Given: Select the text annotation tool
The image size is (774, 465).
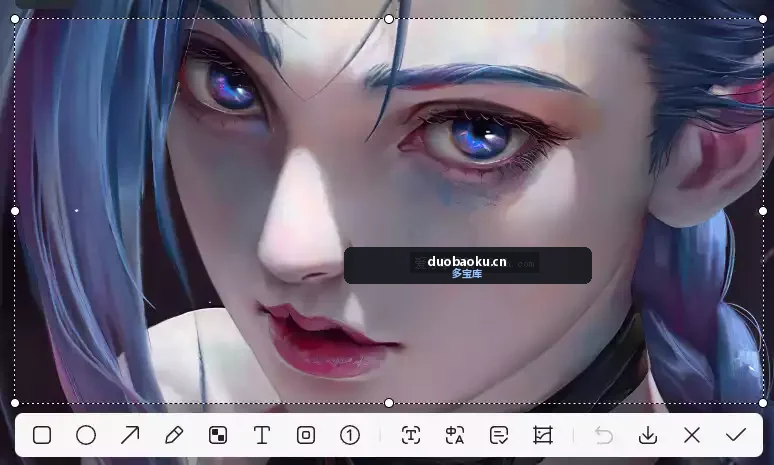Looking at the screenshot, I should pos(262,435).
